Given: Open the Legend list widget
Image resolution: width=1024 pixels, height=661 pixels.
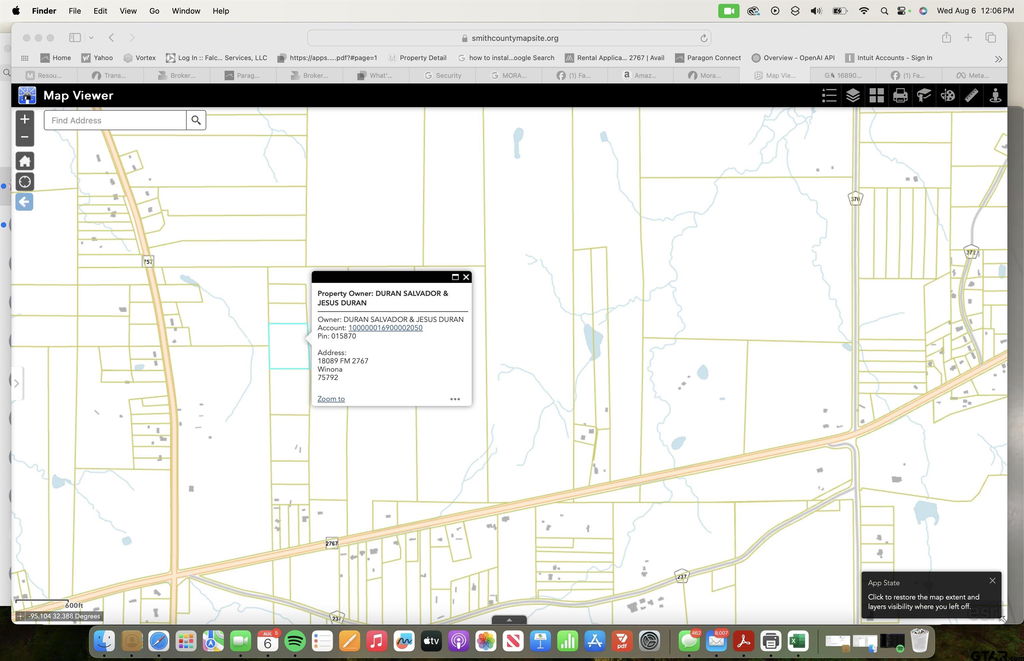Looking at the screenshot, I should point(829,95).
